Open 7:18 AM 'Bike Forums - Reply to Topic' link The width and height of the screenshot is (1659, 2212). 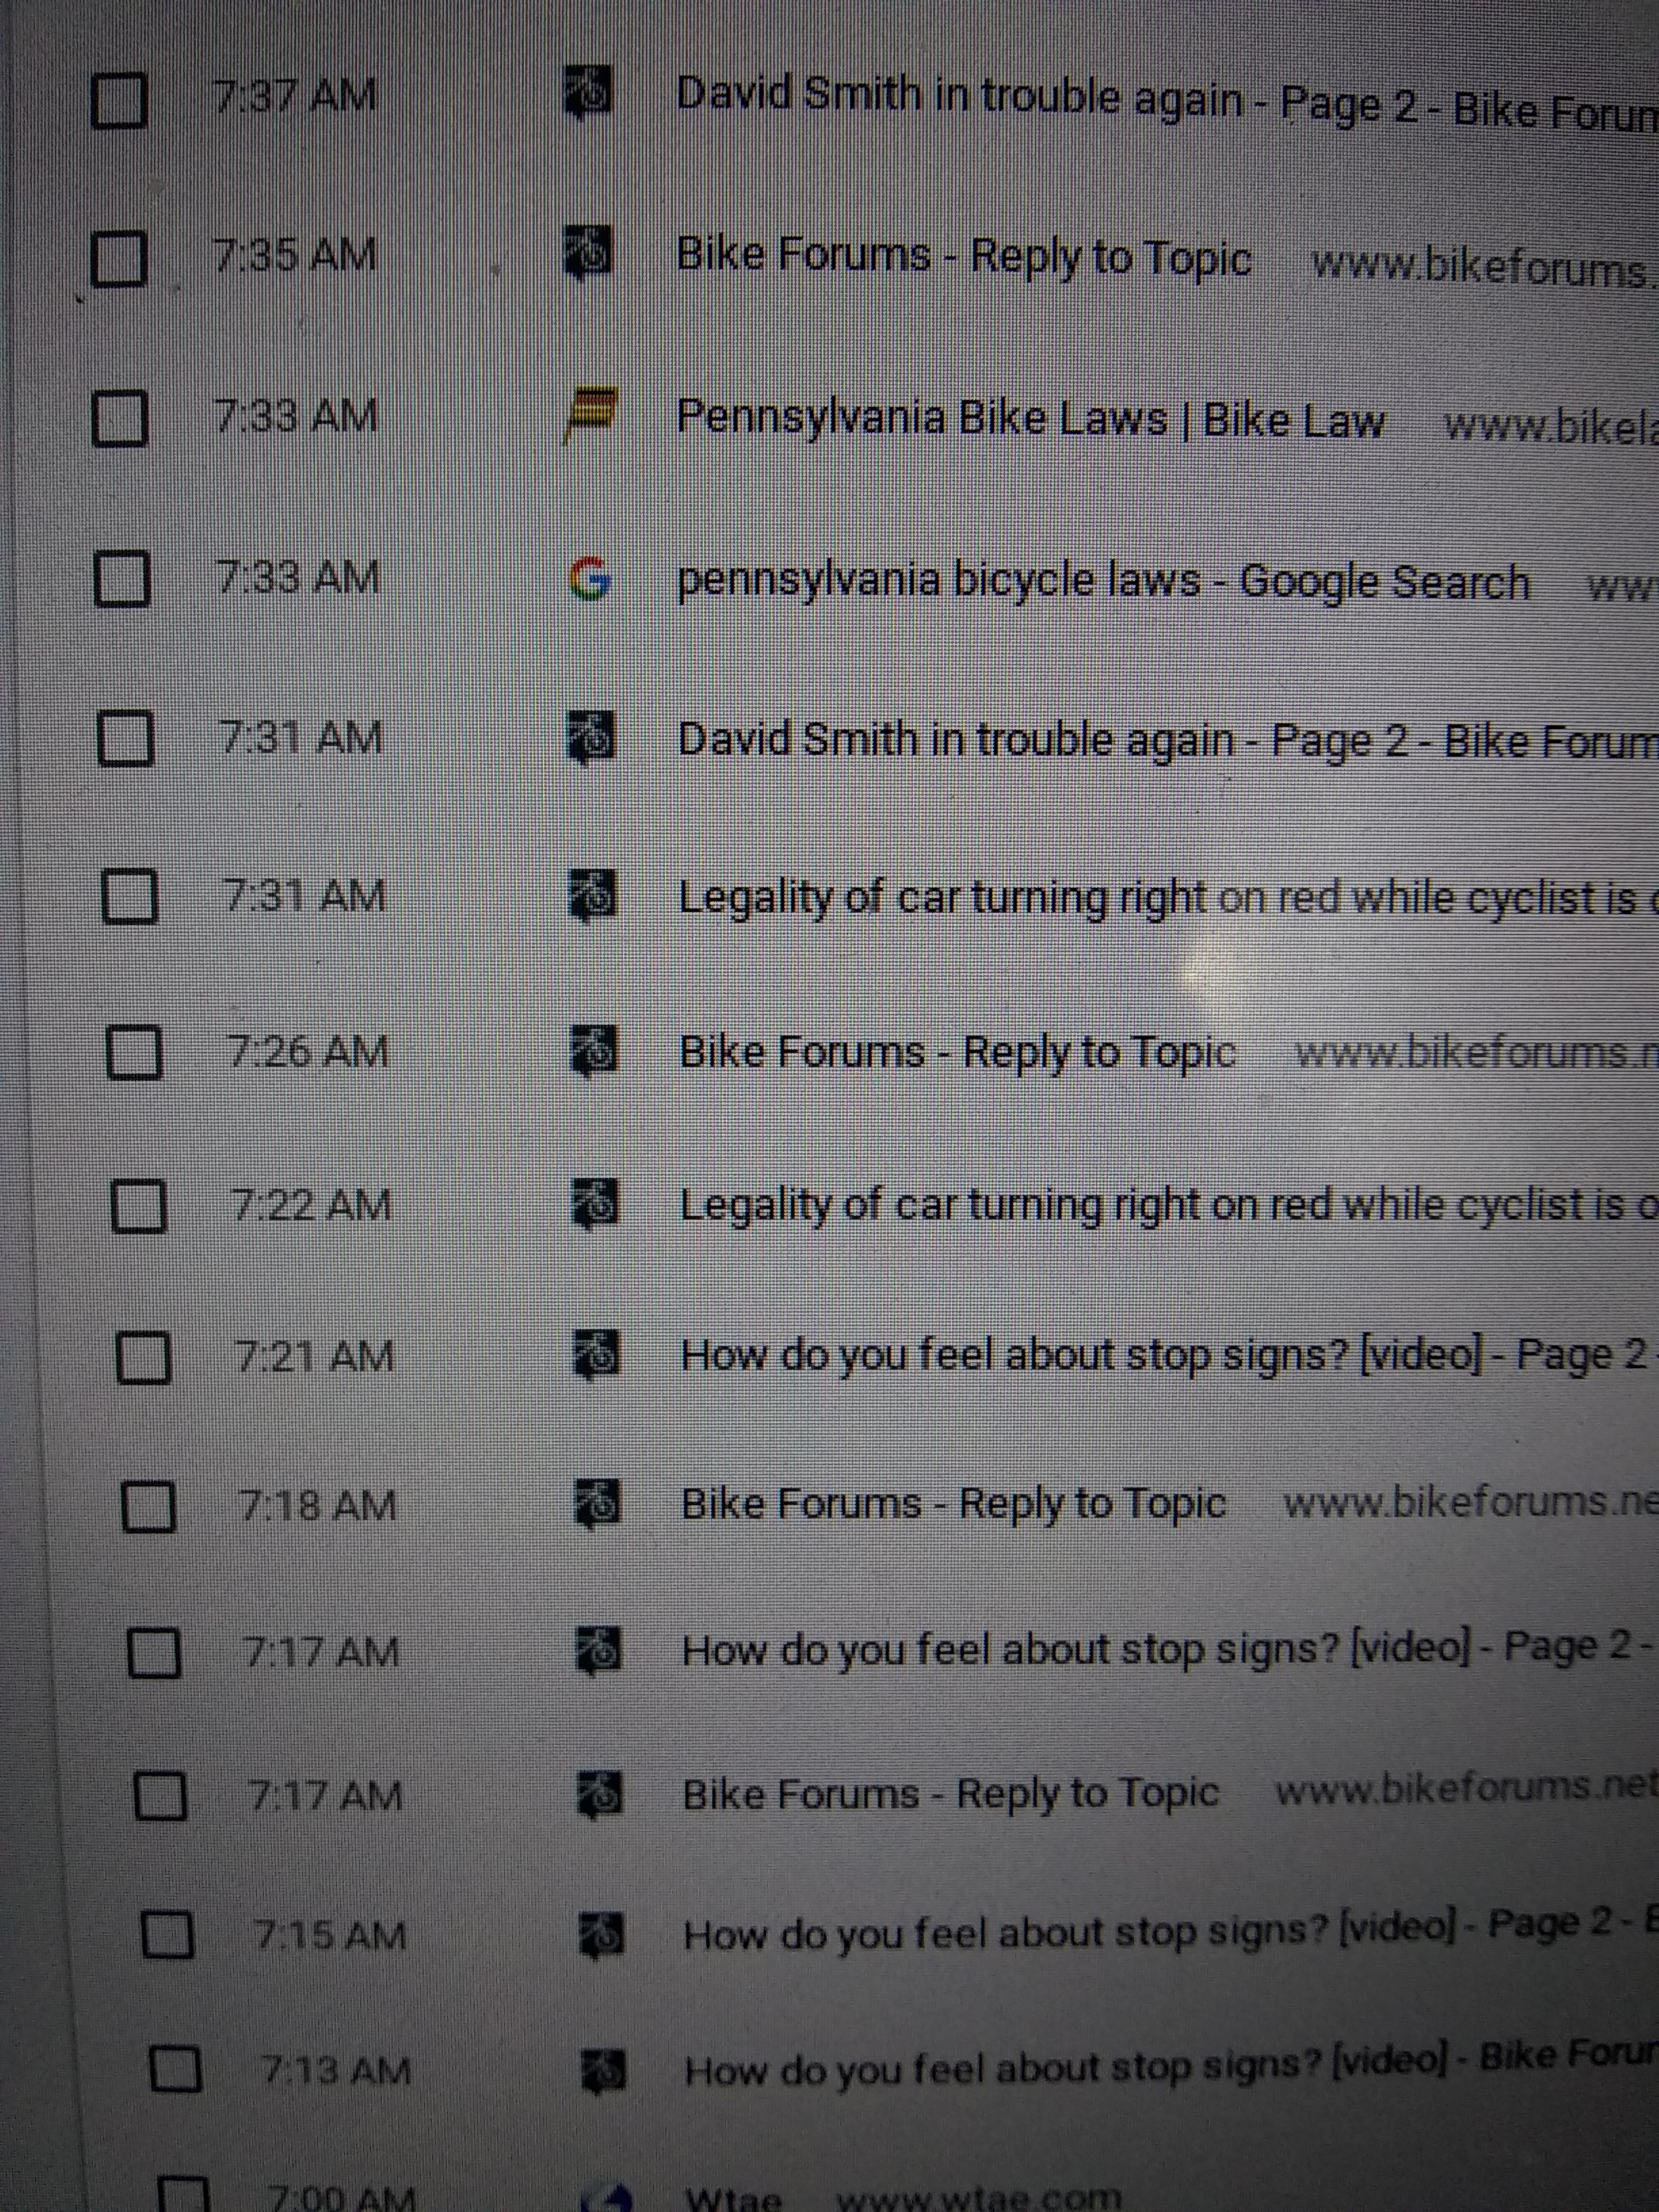pos(954,1504)
